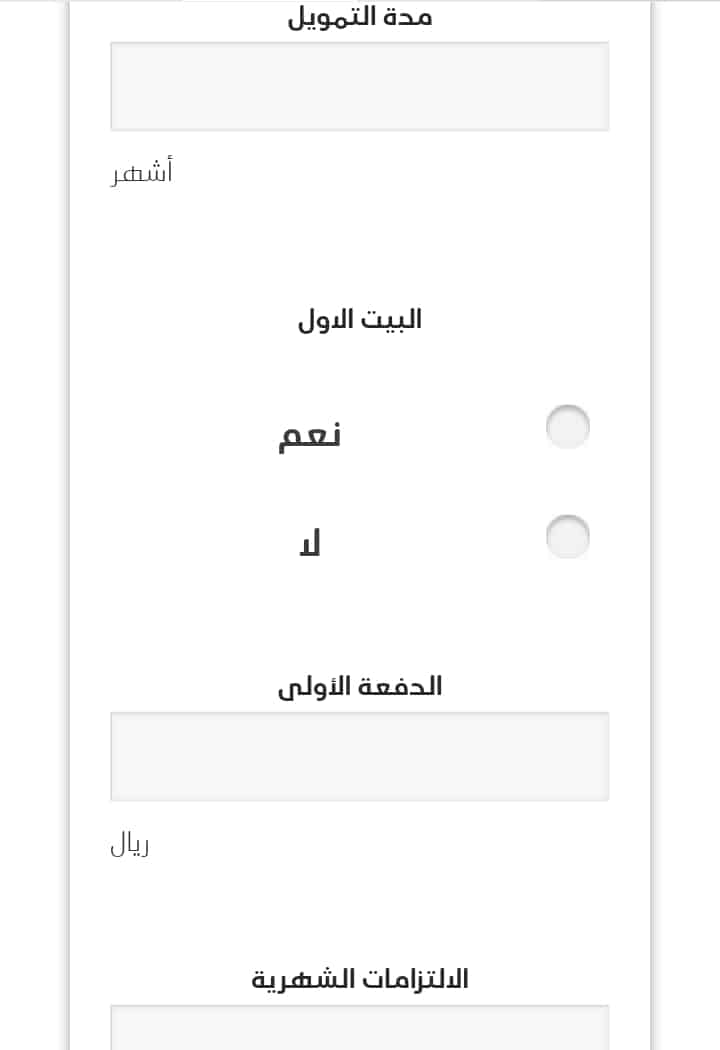Click the الالتزامات الشهرية field label
Image resolution: width=720 pixels, height=1050 pixels.
[360, 980]
